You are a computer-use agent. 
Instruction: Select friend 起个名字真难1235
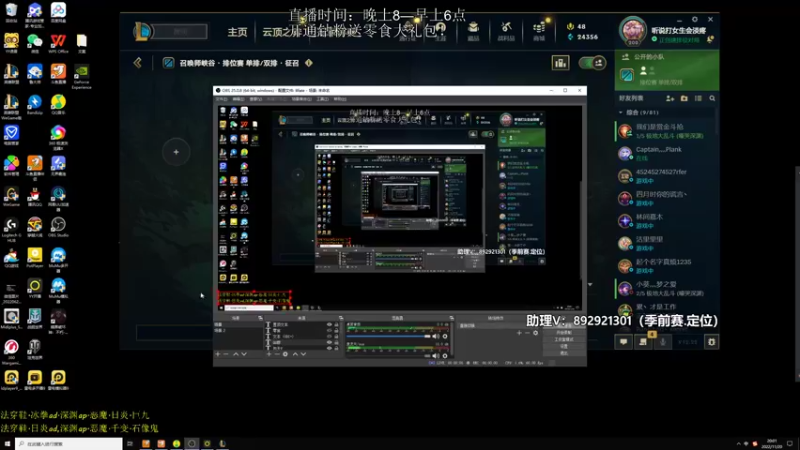point(666,266)
